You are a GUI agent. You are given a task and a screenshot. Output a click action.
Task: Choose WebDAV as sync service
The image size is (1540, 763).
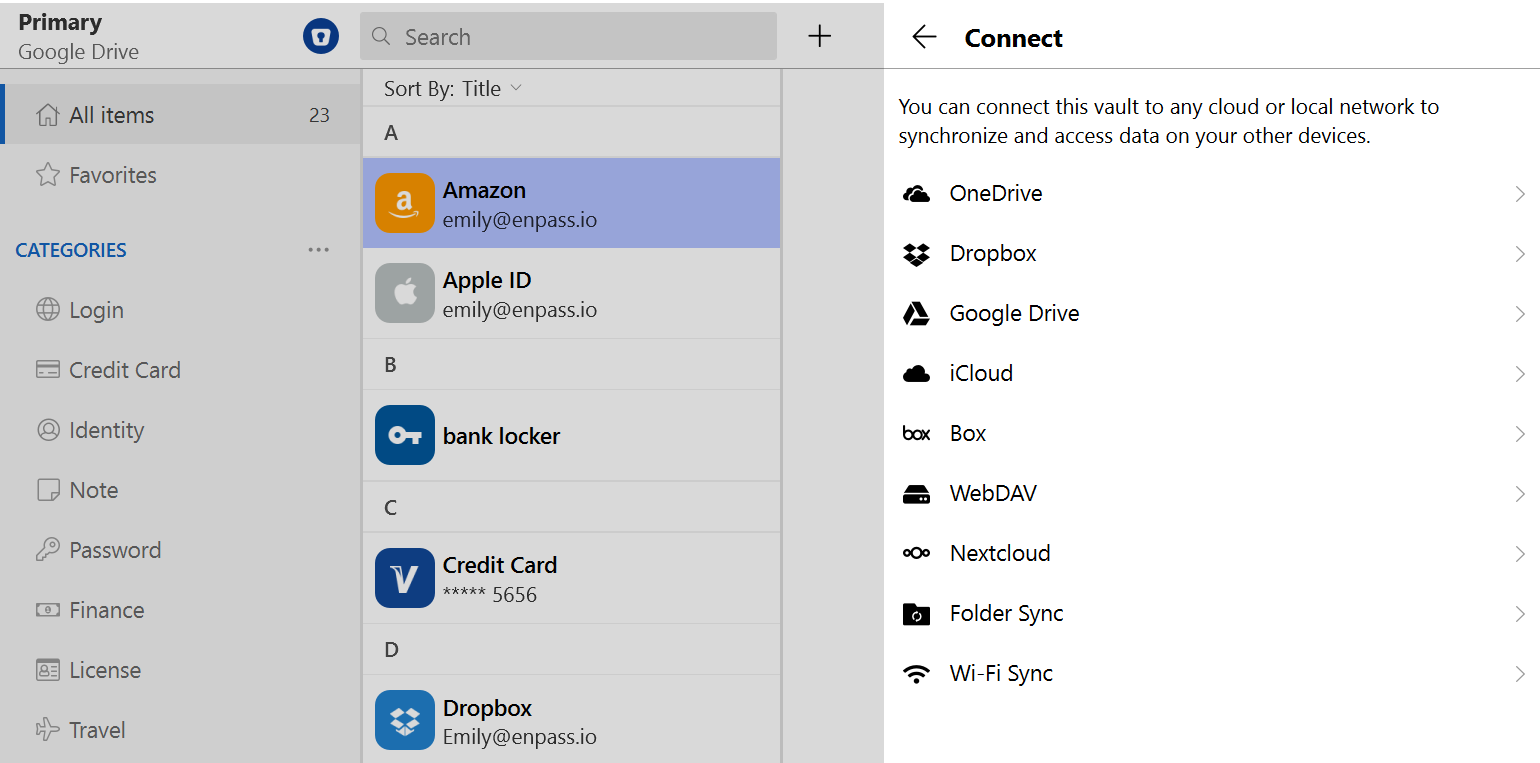pyautogui.click(x=1212, y=494)
